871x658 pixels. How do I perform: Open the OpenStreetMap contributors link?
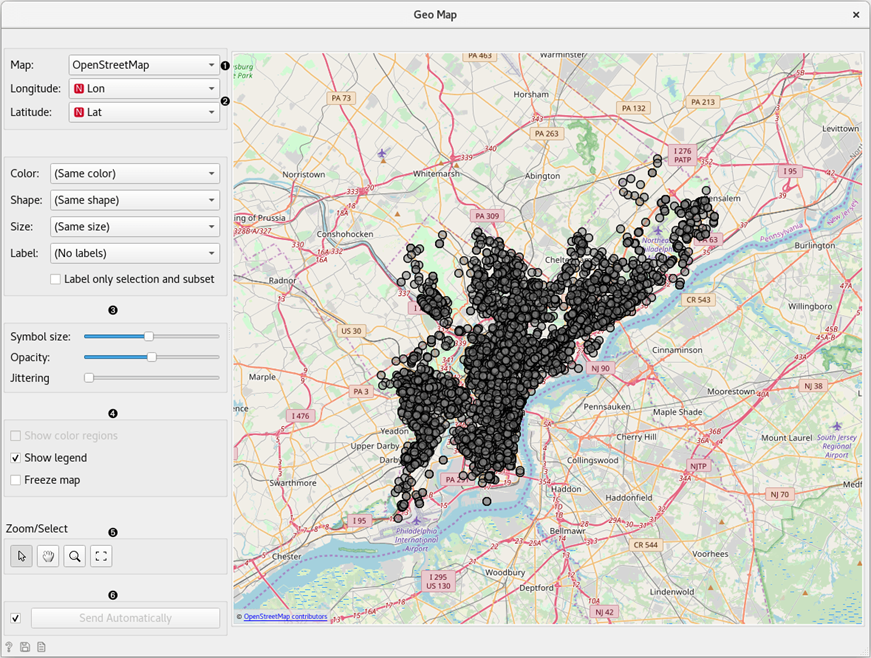coord(285,616)
